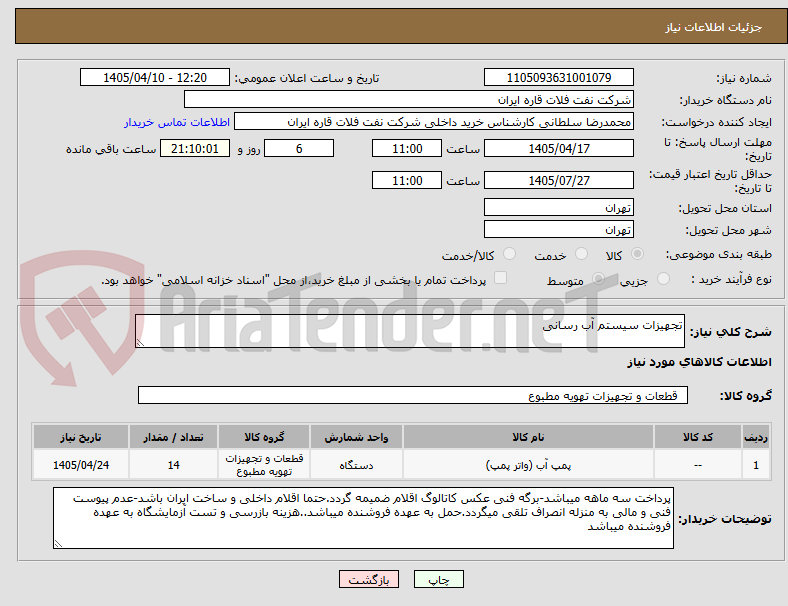Click the delivery province field تهران
Screen dimensions: 788x606
(558, 207)
